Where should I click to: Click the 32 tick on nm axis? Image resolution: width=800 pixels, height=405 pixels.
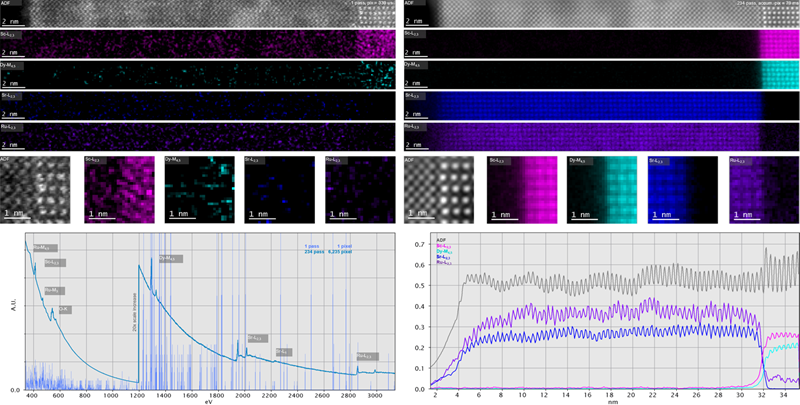pyautogui.click(x=763, y=395)
